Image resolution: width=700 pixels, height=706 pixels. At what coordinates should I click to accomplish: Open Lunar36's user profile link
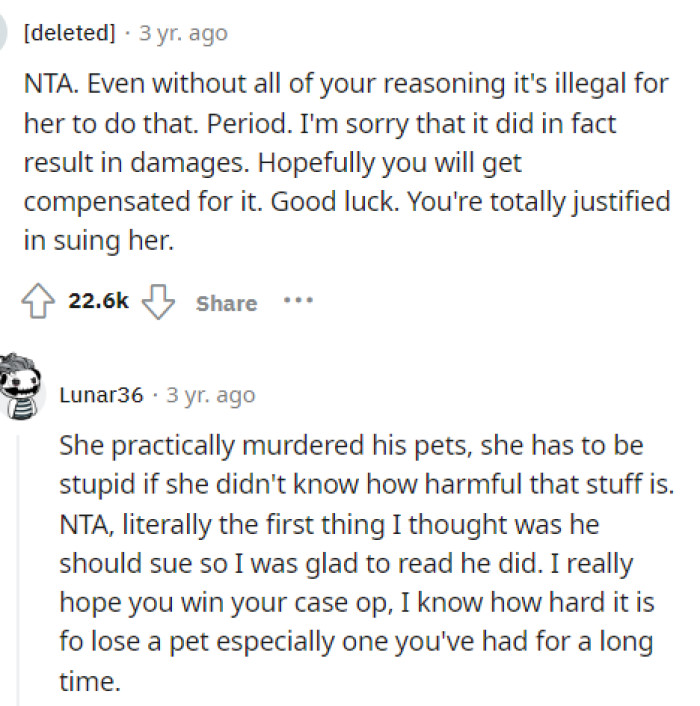(x=101, y=395)
